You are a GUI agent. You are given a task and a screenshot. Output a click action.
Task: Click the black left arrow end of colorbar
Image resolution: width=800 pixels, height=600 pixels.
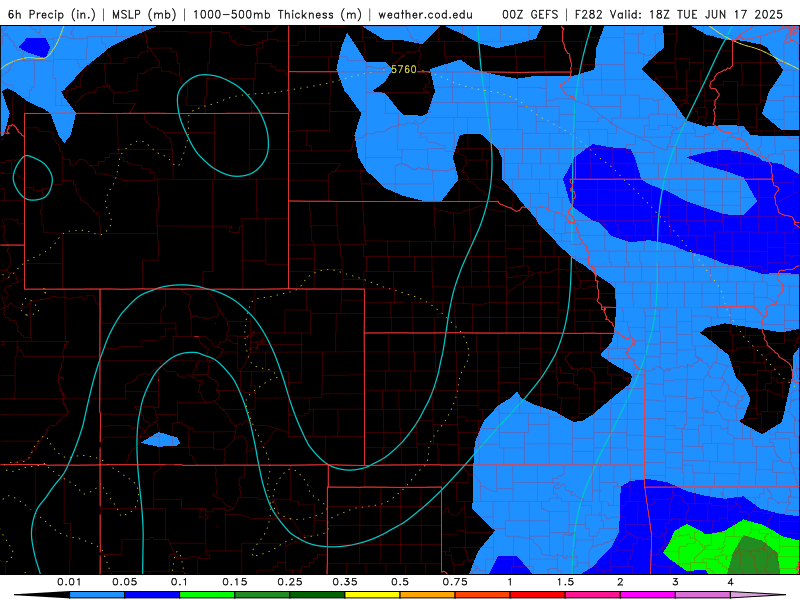pos(42,595)
